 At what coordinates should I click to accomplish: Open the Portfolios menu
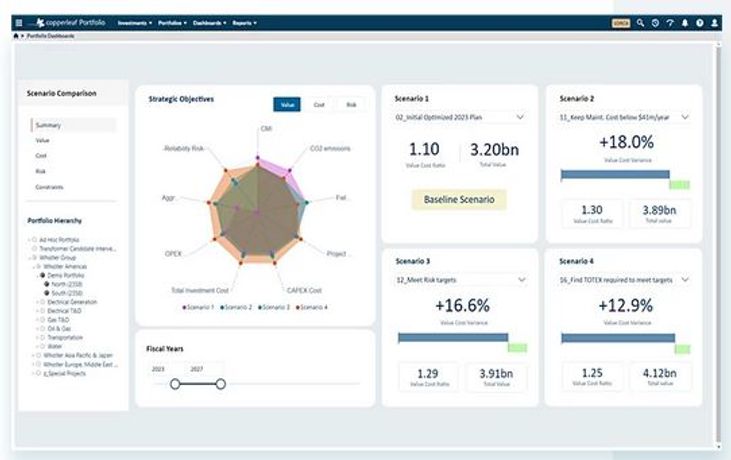(172, 23)
